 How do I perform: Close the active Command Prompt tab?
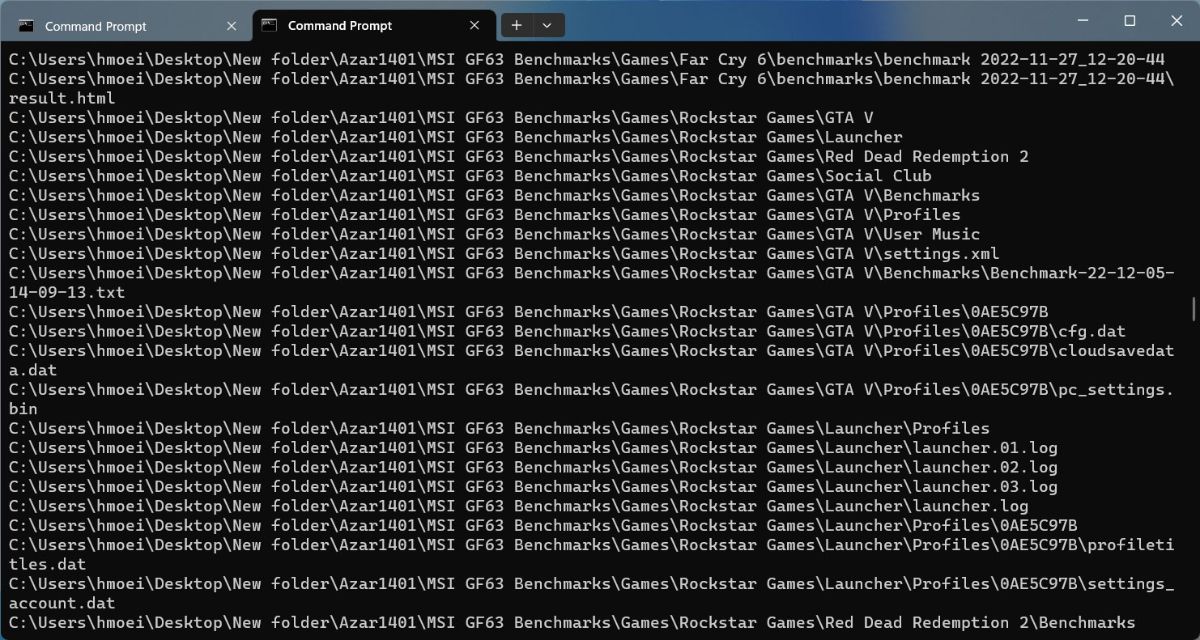pyautogui.click(x=475, y=26)
